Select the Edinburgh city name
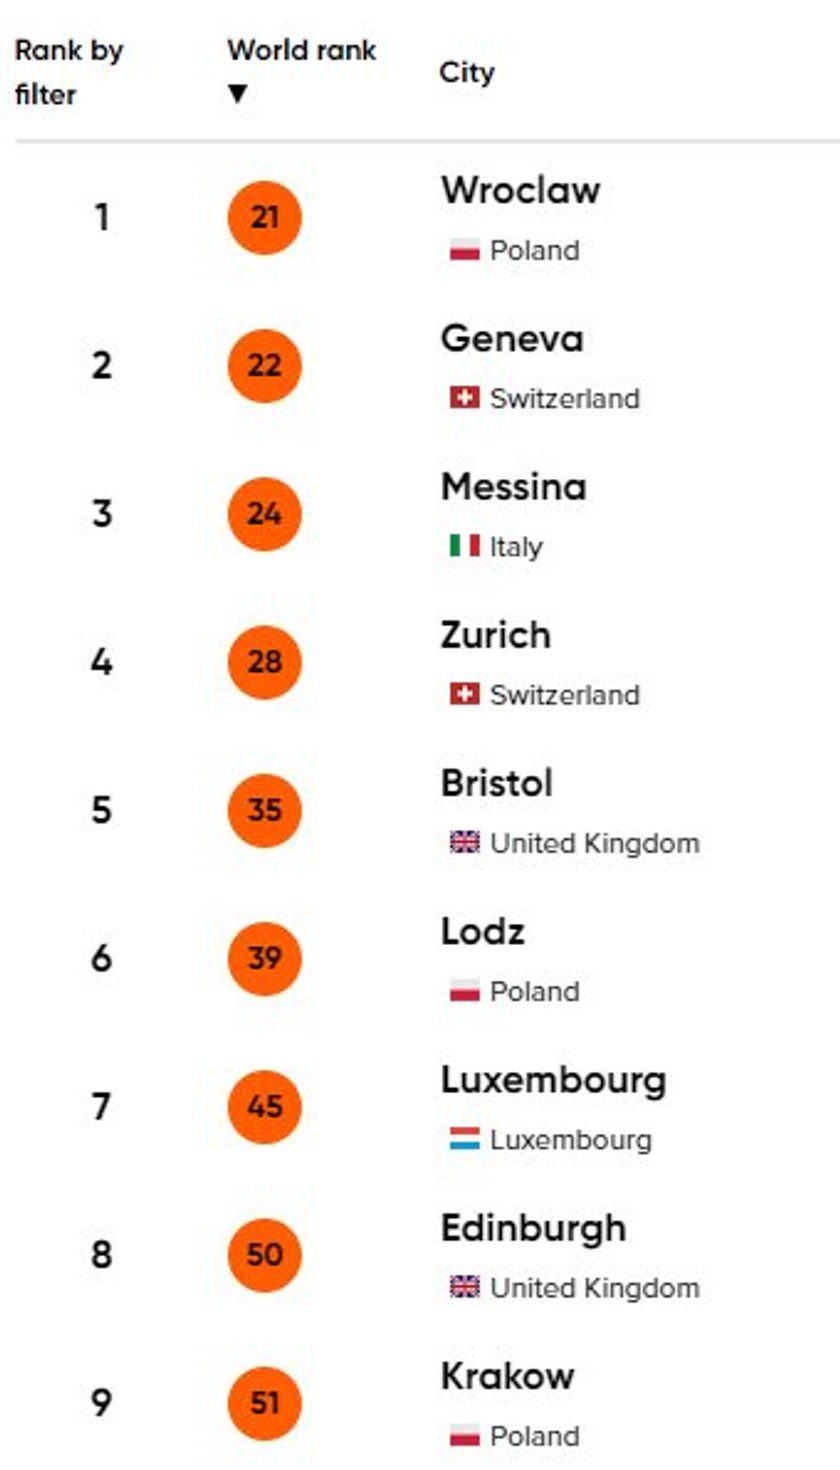 click(x=533, y=1229)
